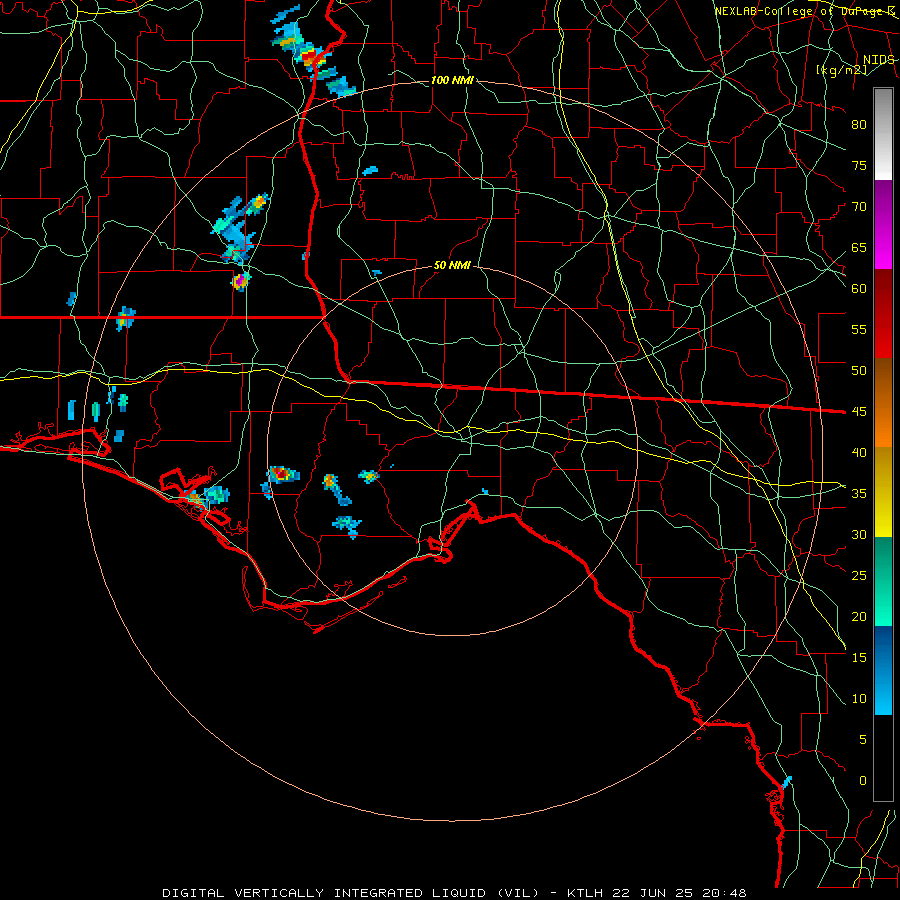
Task: Click the 25 value on the color scale
Action: pyautogui.click(x=859, y=576)
